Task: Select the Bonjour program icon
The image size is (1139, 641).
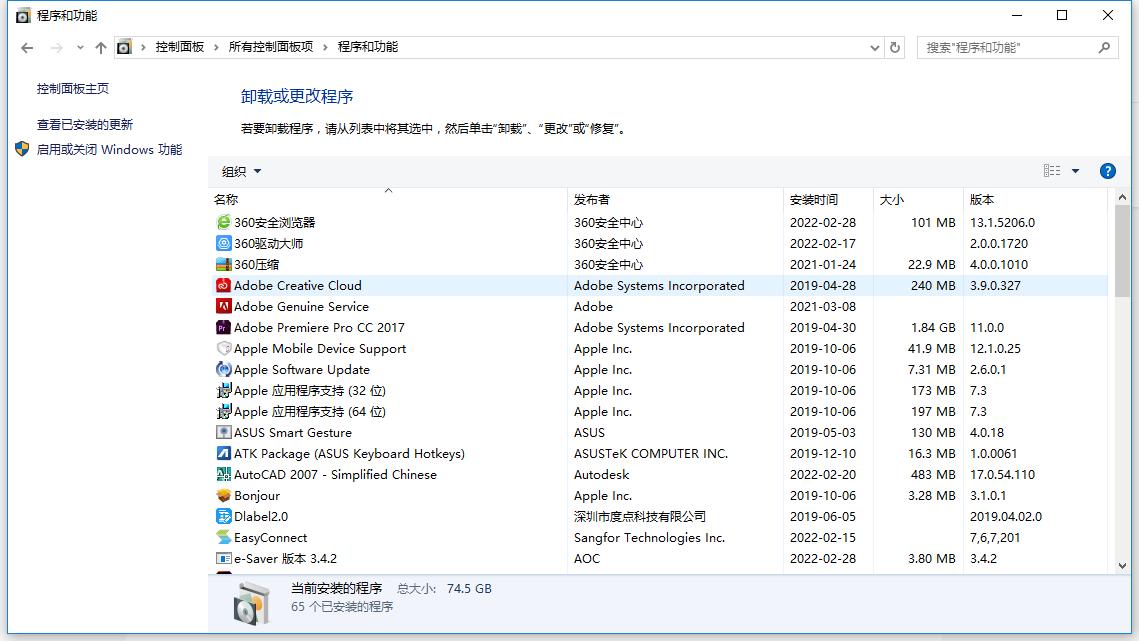Action: click(x=223, y=495)
